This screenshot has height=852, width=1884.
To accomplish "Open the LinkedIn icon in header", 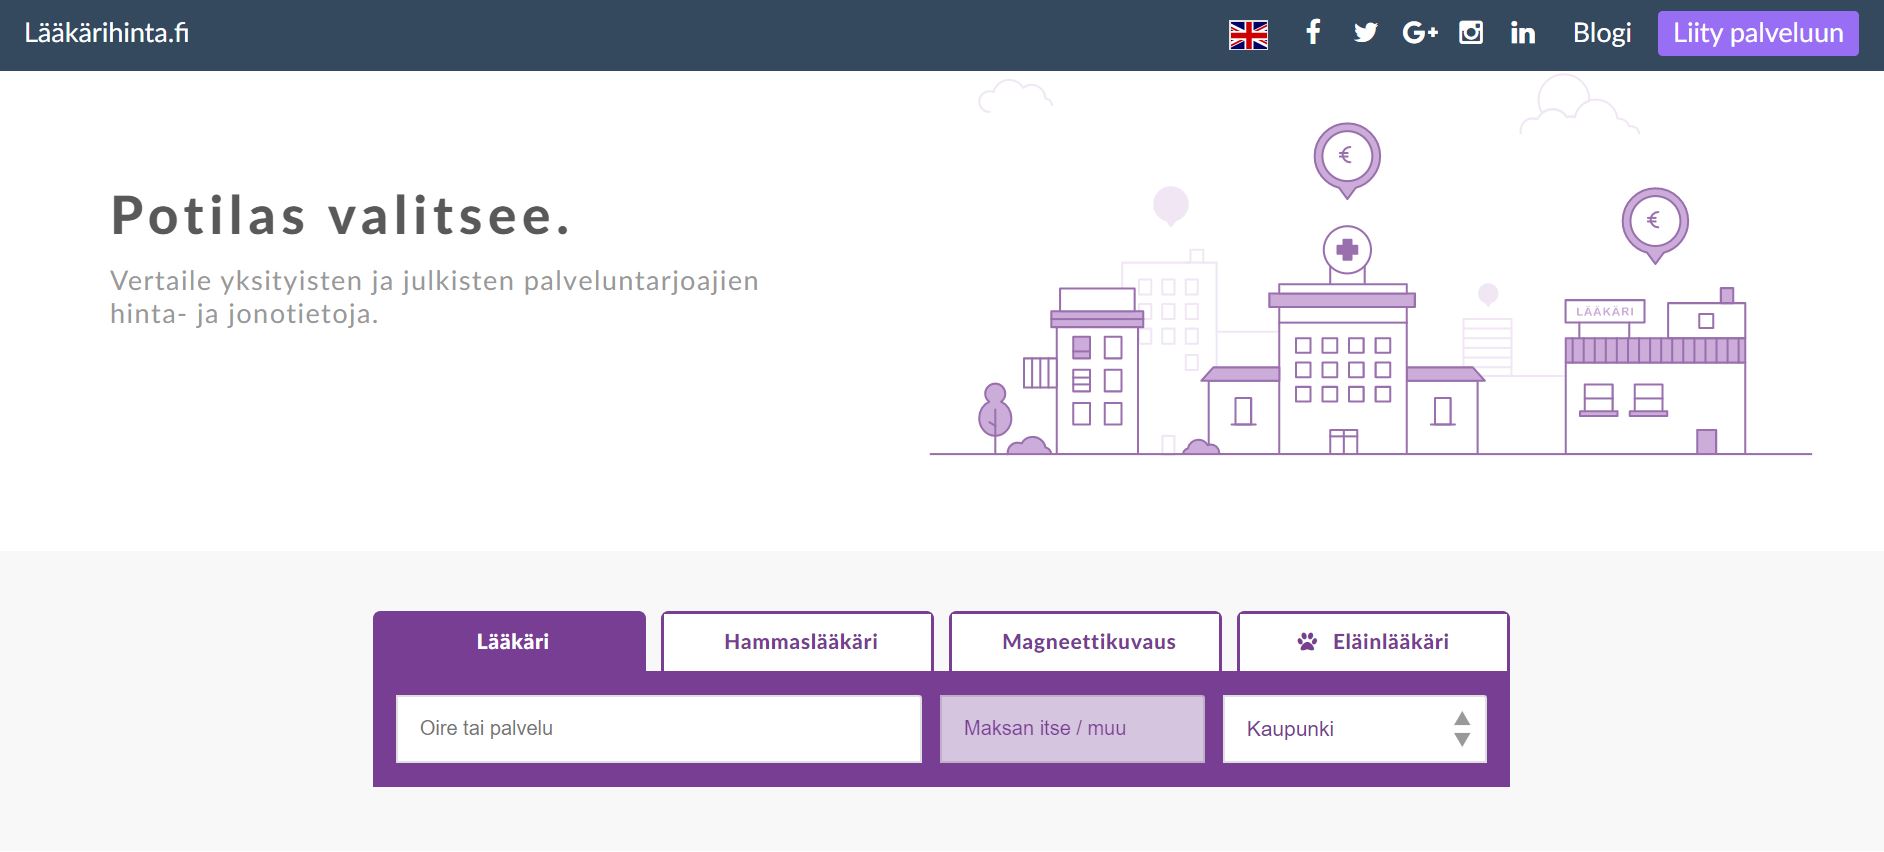I will click(x=1522, y=34).
